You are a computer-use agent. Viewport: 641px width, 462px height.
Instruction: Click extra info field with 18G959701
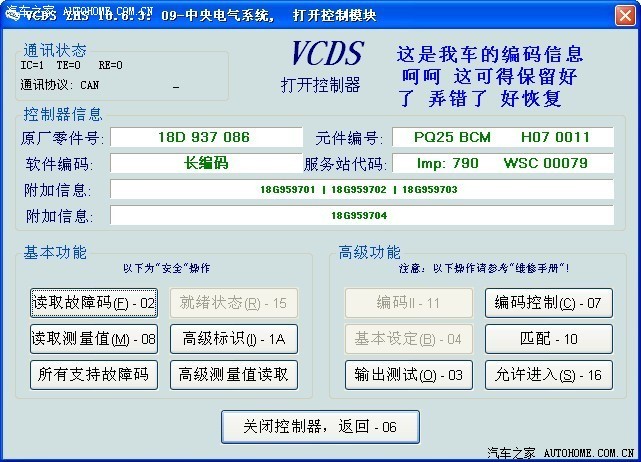click(x=362, y=189)
